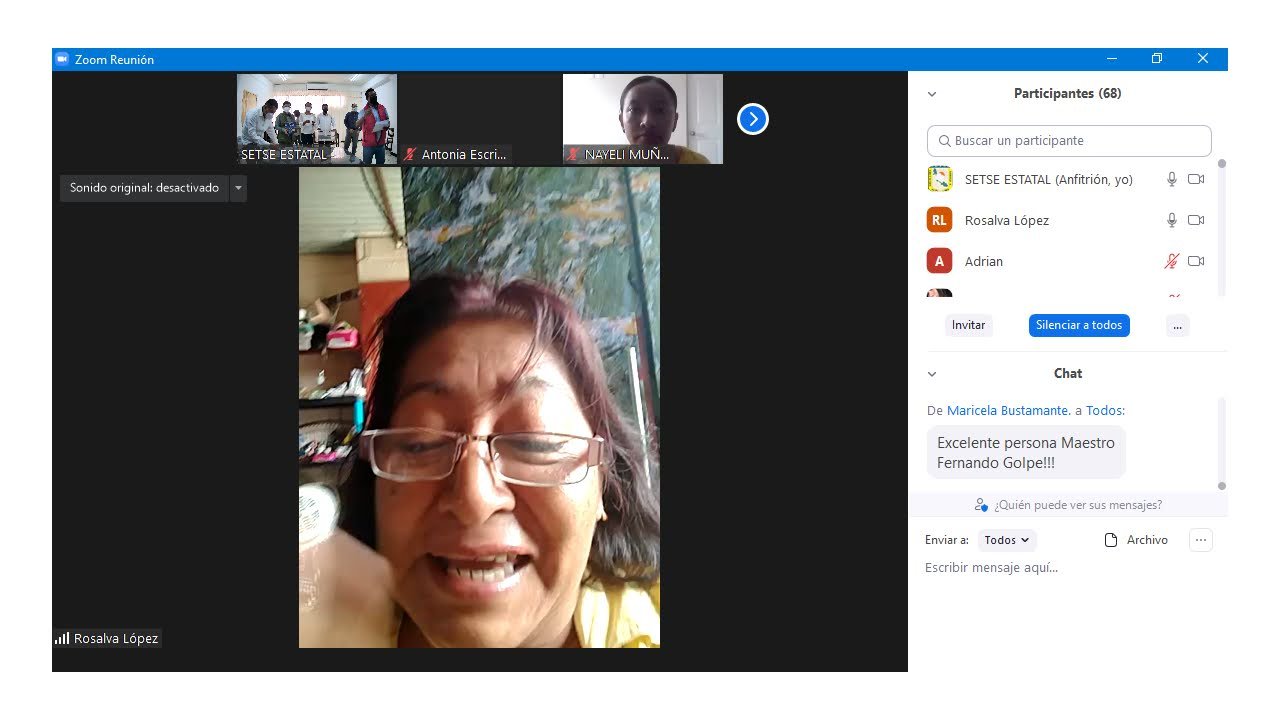Click SETSE ESTATAL avatar in participants list
Screen dimensions: 1280x720
coord(939,179)
